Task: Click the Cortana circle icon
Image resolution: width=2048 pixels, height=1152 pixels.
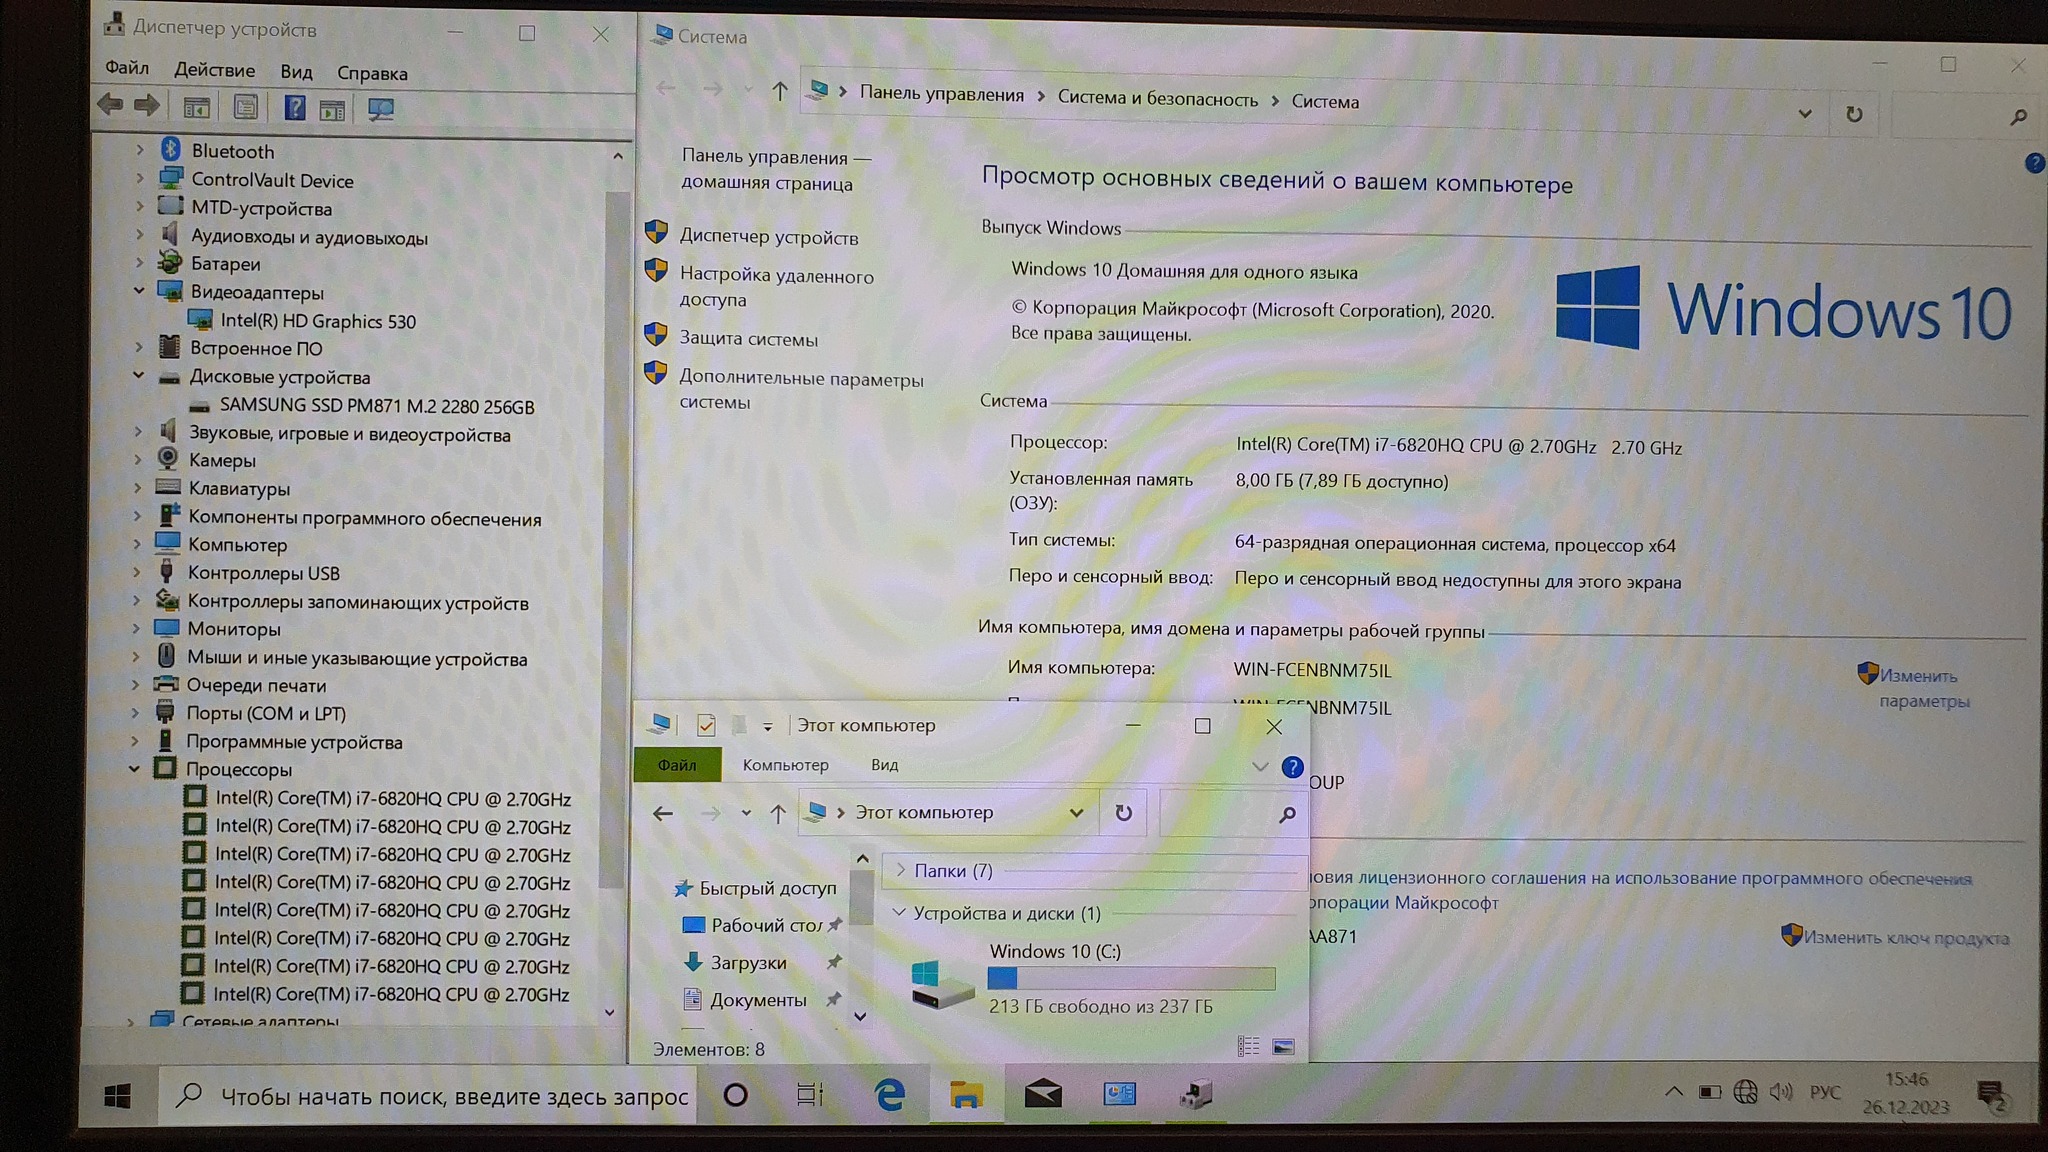Action: [x=736, y=1095]
